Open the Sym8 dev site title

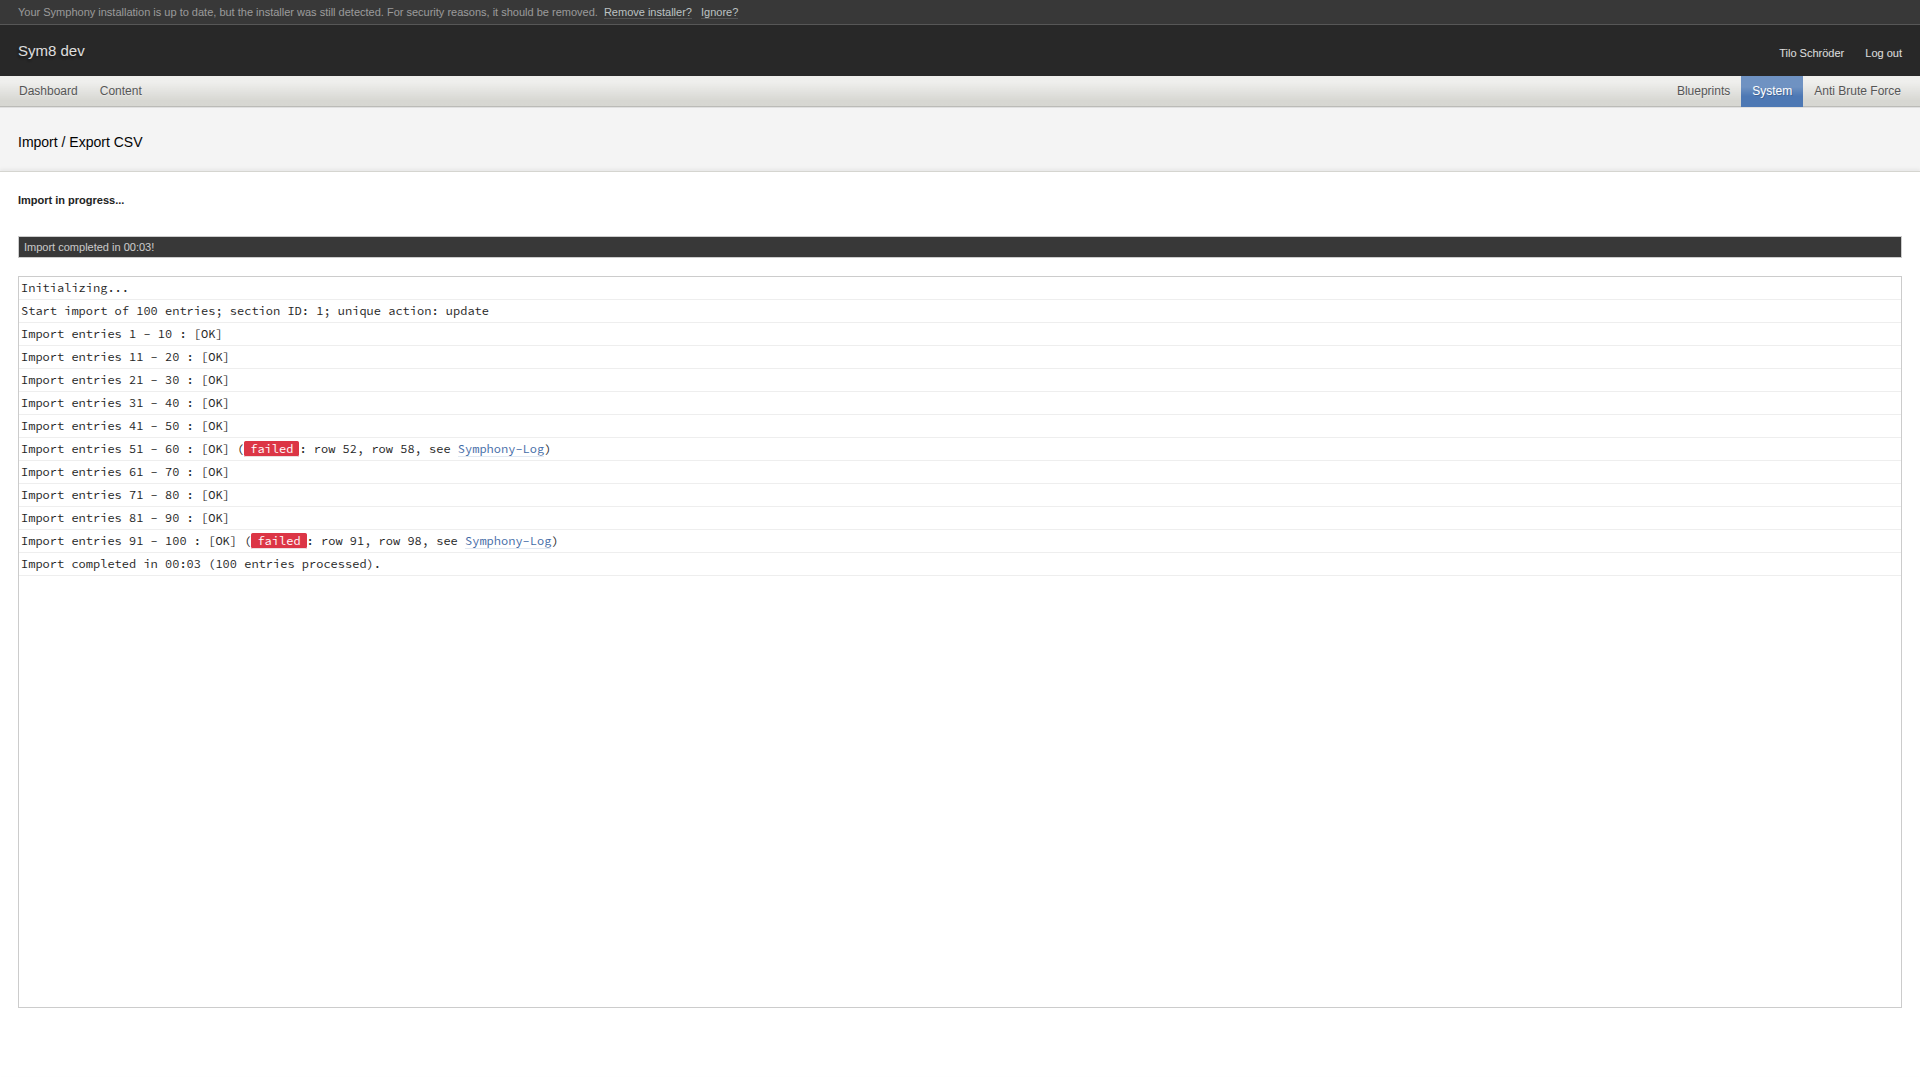pyautogui.click(x=51, y=51)
